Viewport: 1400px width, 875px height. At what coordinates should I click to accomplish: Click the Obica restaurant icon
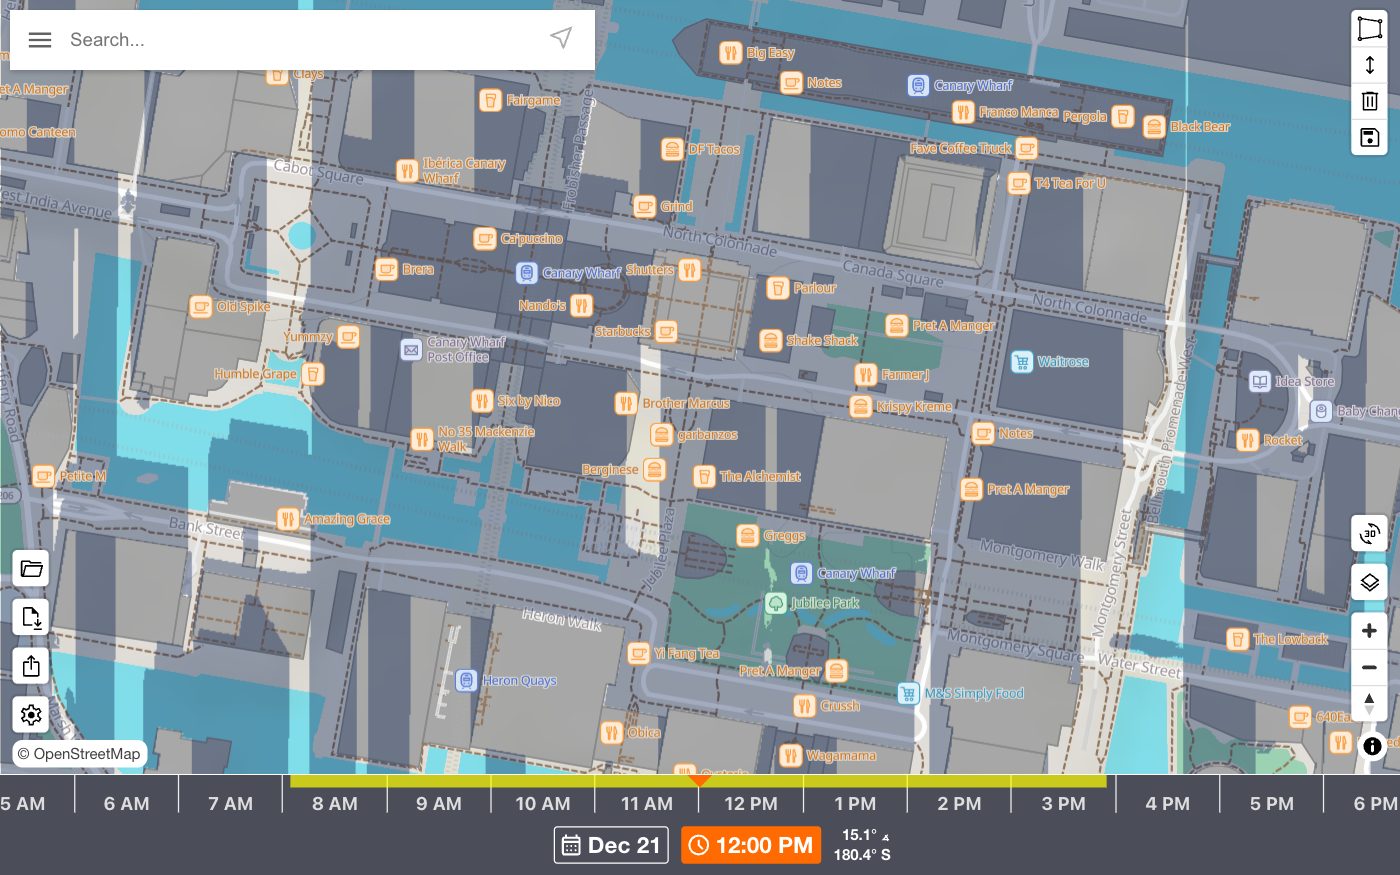[612, 732]
